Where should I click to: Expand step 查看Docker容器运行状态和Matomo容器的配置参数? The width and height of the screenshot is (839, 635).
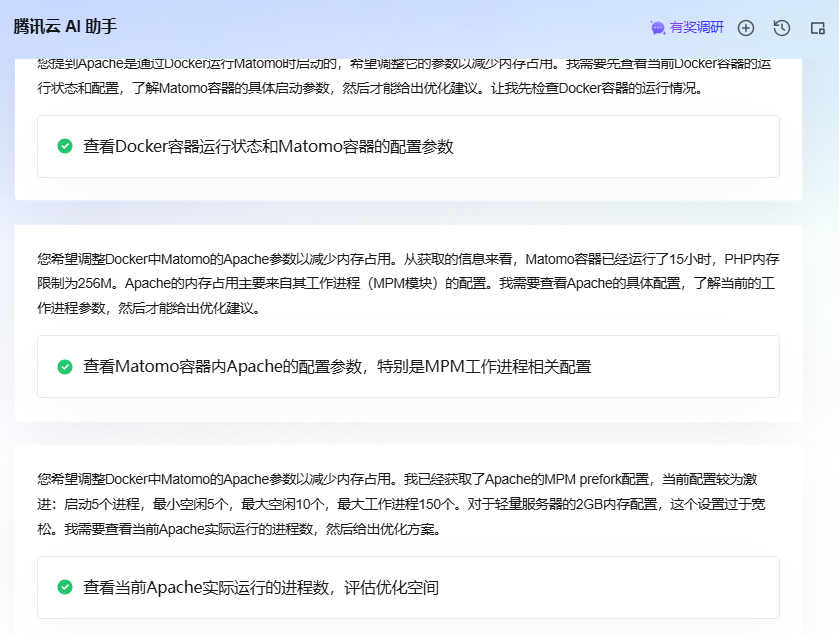point(268,146)
